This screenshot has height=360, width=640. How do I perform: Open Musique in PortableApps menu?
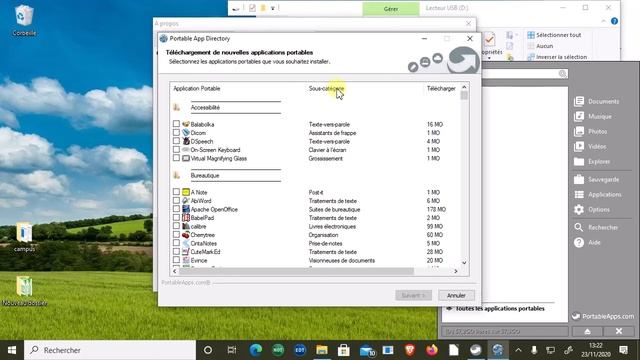coord(593,116)
